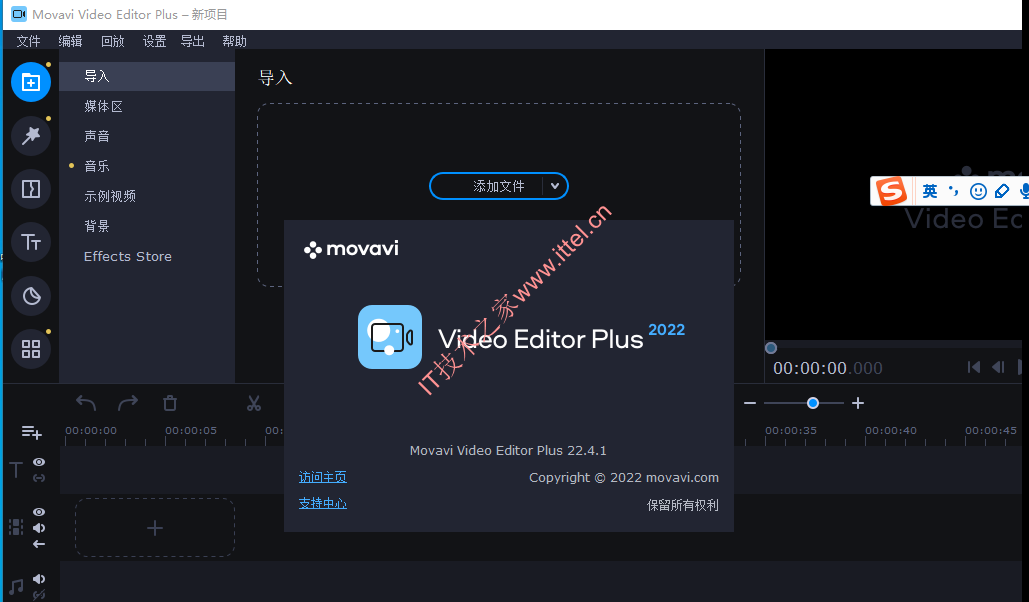1029x602 pixels.
Task: Step back one frame in preview
Action: (x=998, y=367)
